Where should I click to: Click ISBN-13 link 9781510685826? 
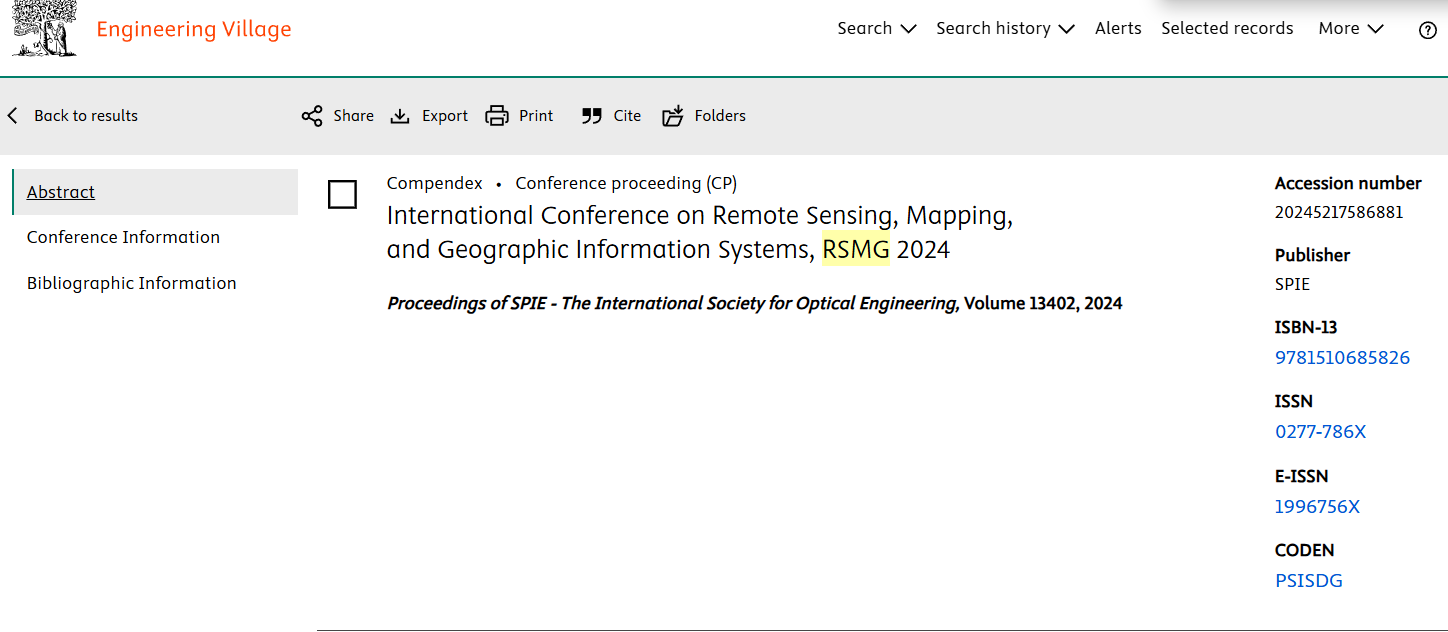[1342, 358]
